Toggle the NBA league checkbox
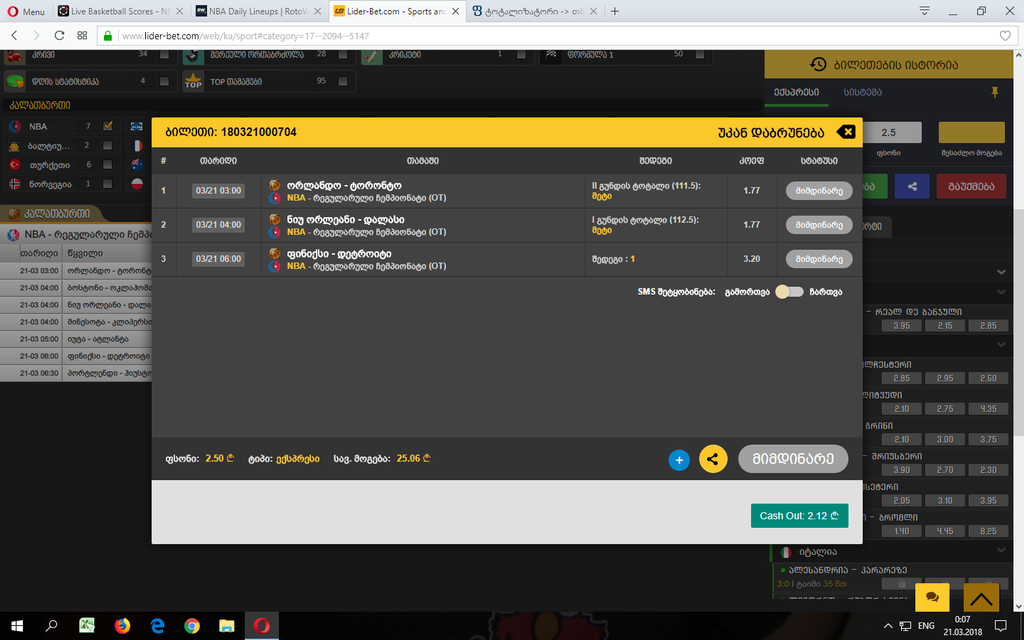Screen dimensions: 1024x640 [x=108, y=125]
